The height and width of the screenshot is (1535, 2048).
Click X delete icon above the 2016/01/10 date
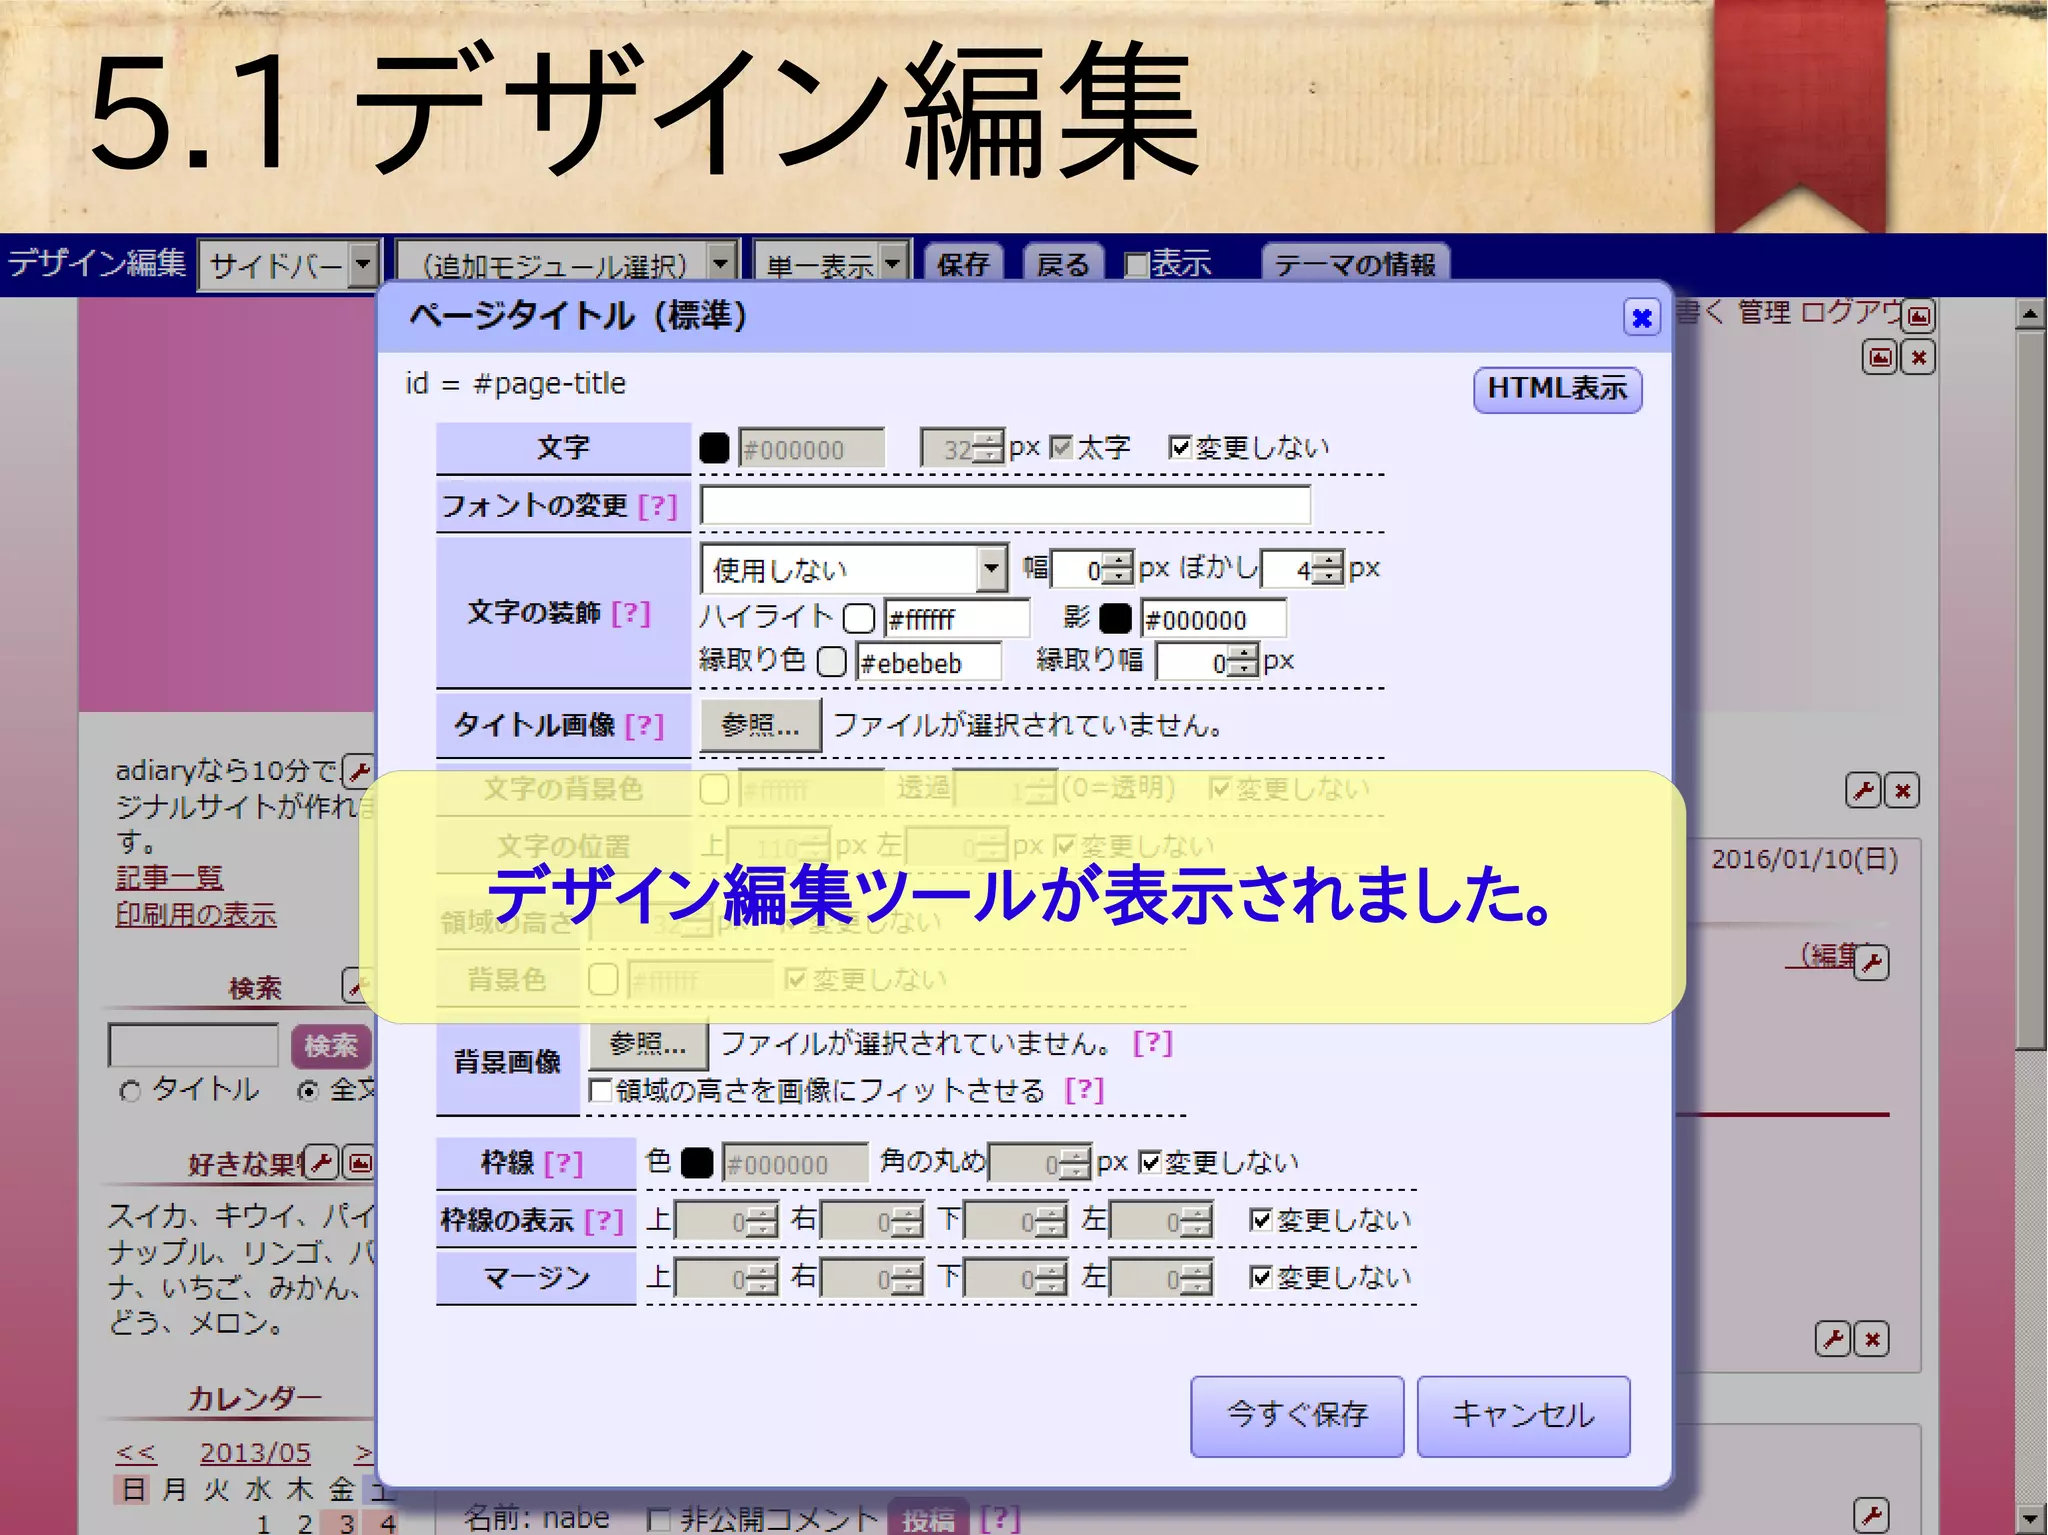(1902, 792)
